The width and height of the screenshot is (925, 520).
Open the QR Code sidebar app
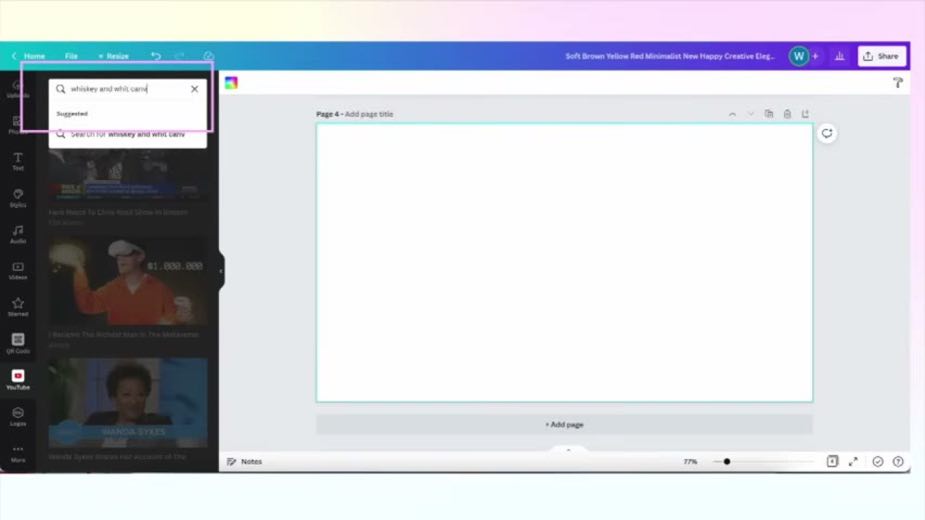tap(18, 344)
